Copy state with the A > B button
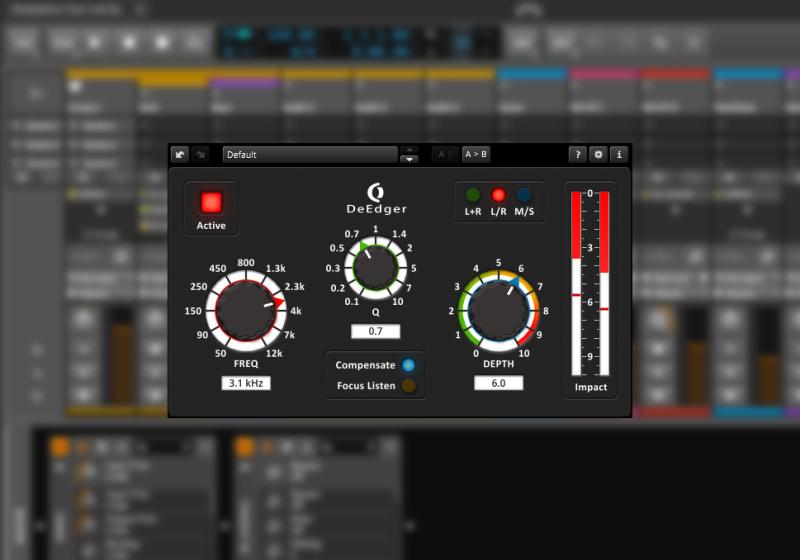The image size is (800, 560). 476,154
